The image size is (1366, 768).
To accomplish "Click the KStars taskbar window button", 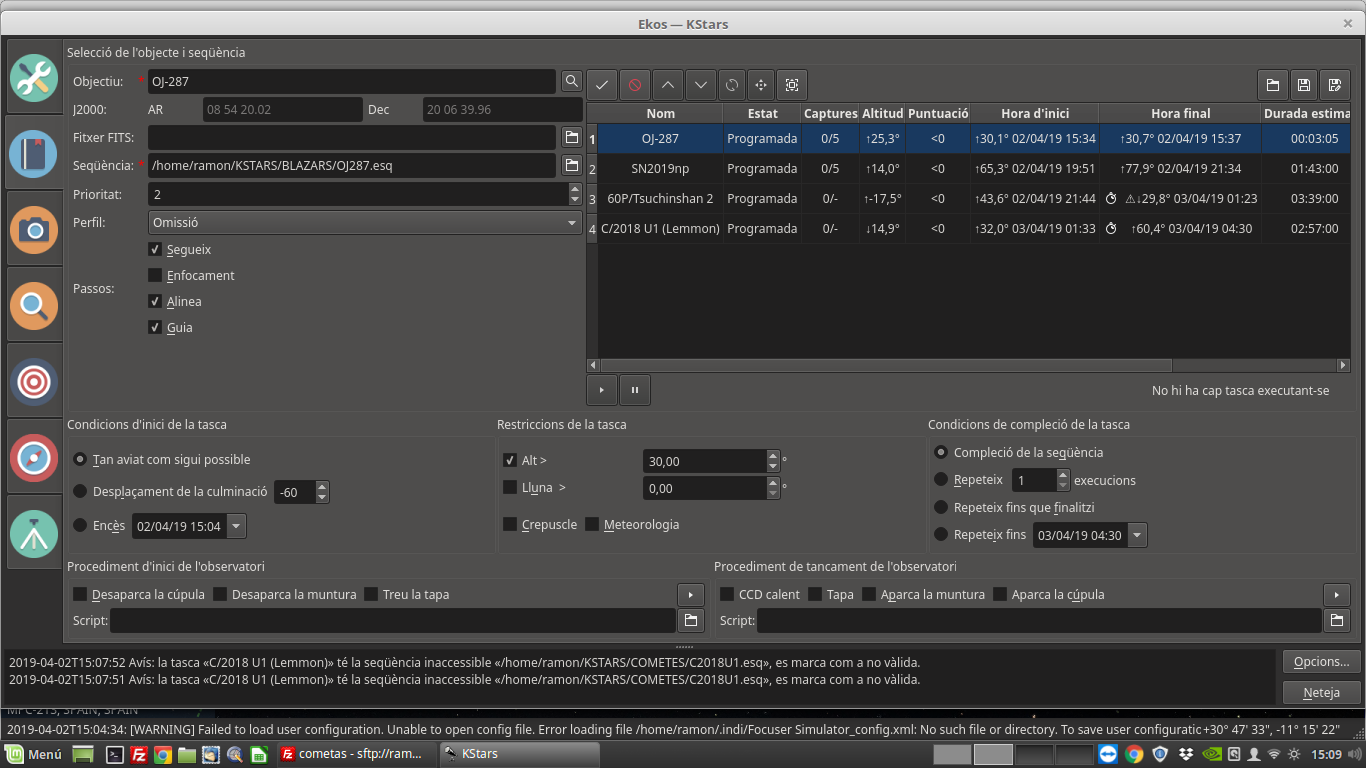I will tap(519, 754).
